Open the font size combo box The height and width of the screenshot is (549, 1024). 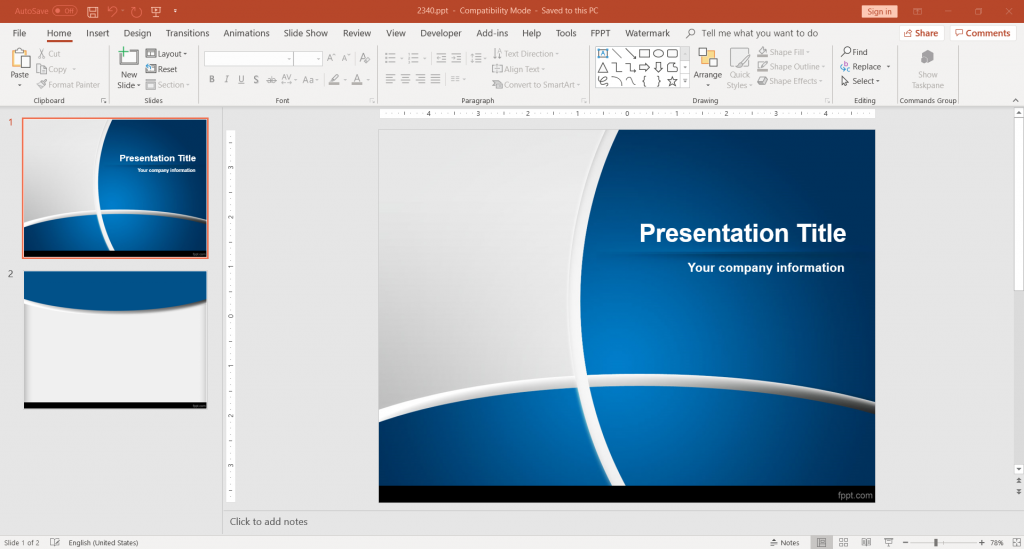pyautogui.click(x=308, y=59)
